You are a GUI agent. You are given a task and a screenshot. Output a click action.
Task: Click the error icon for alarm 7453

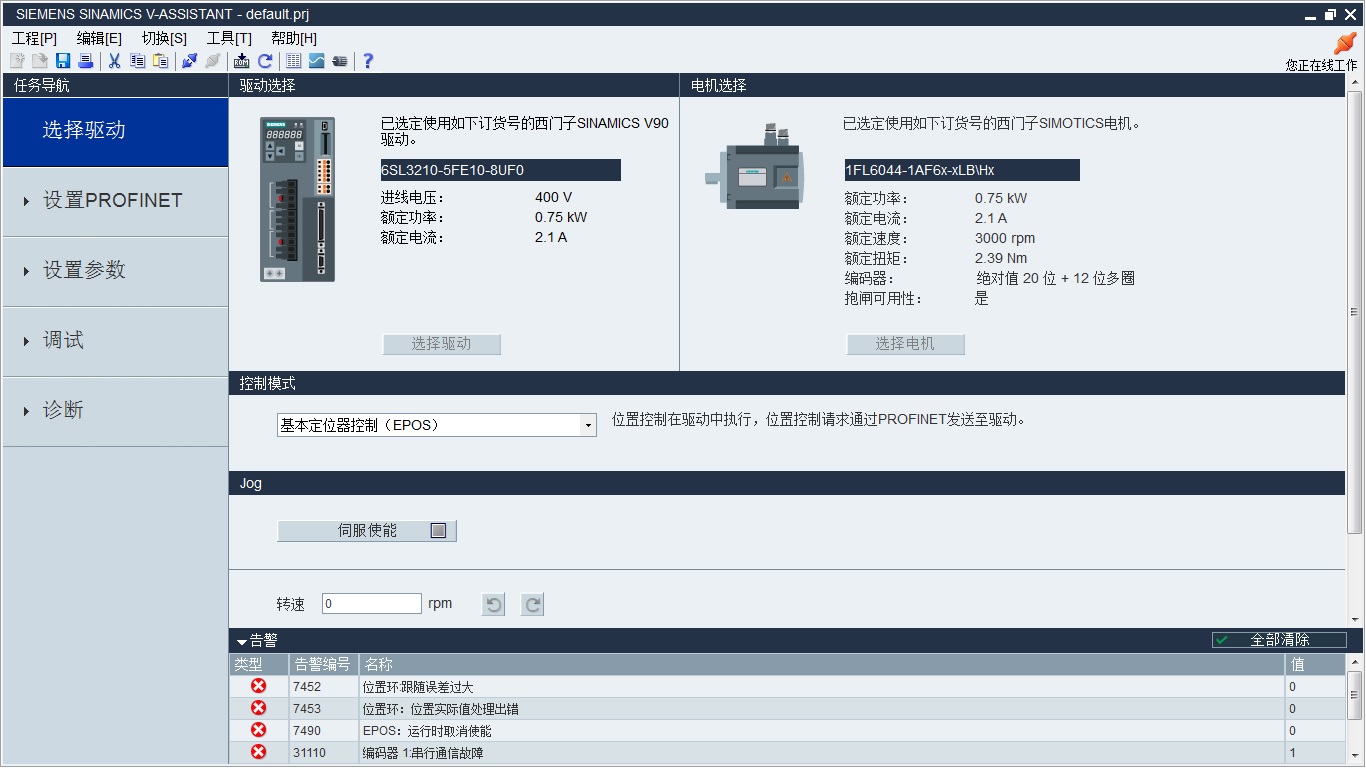tap(258, 708)
